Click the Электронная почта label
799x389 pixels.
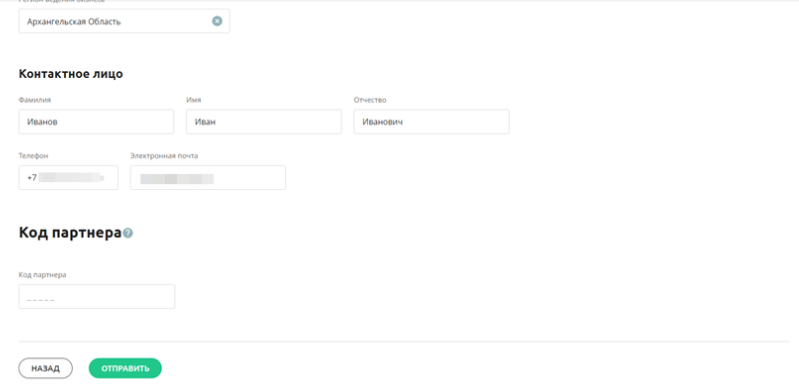[164, 156]
